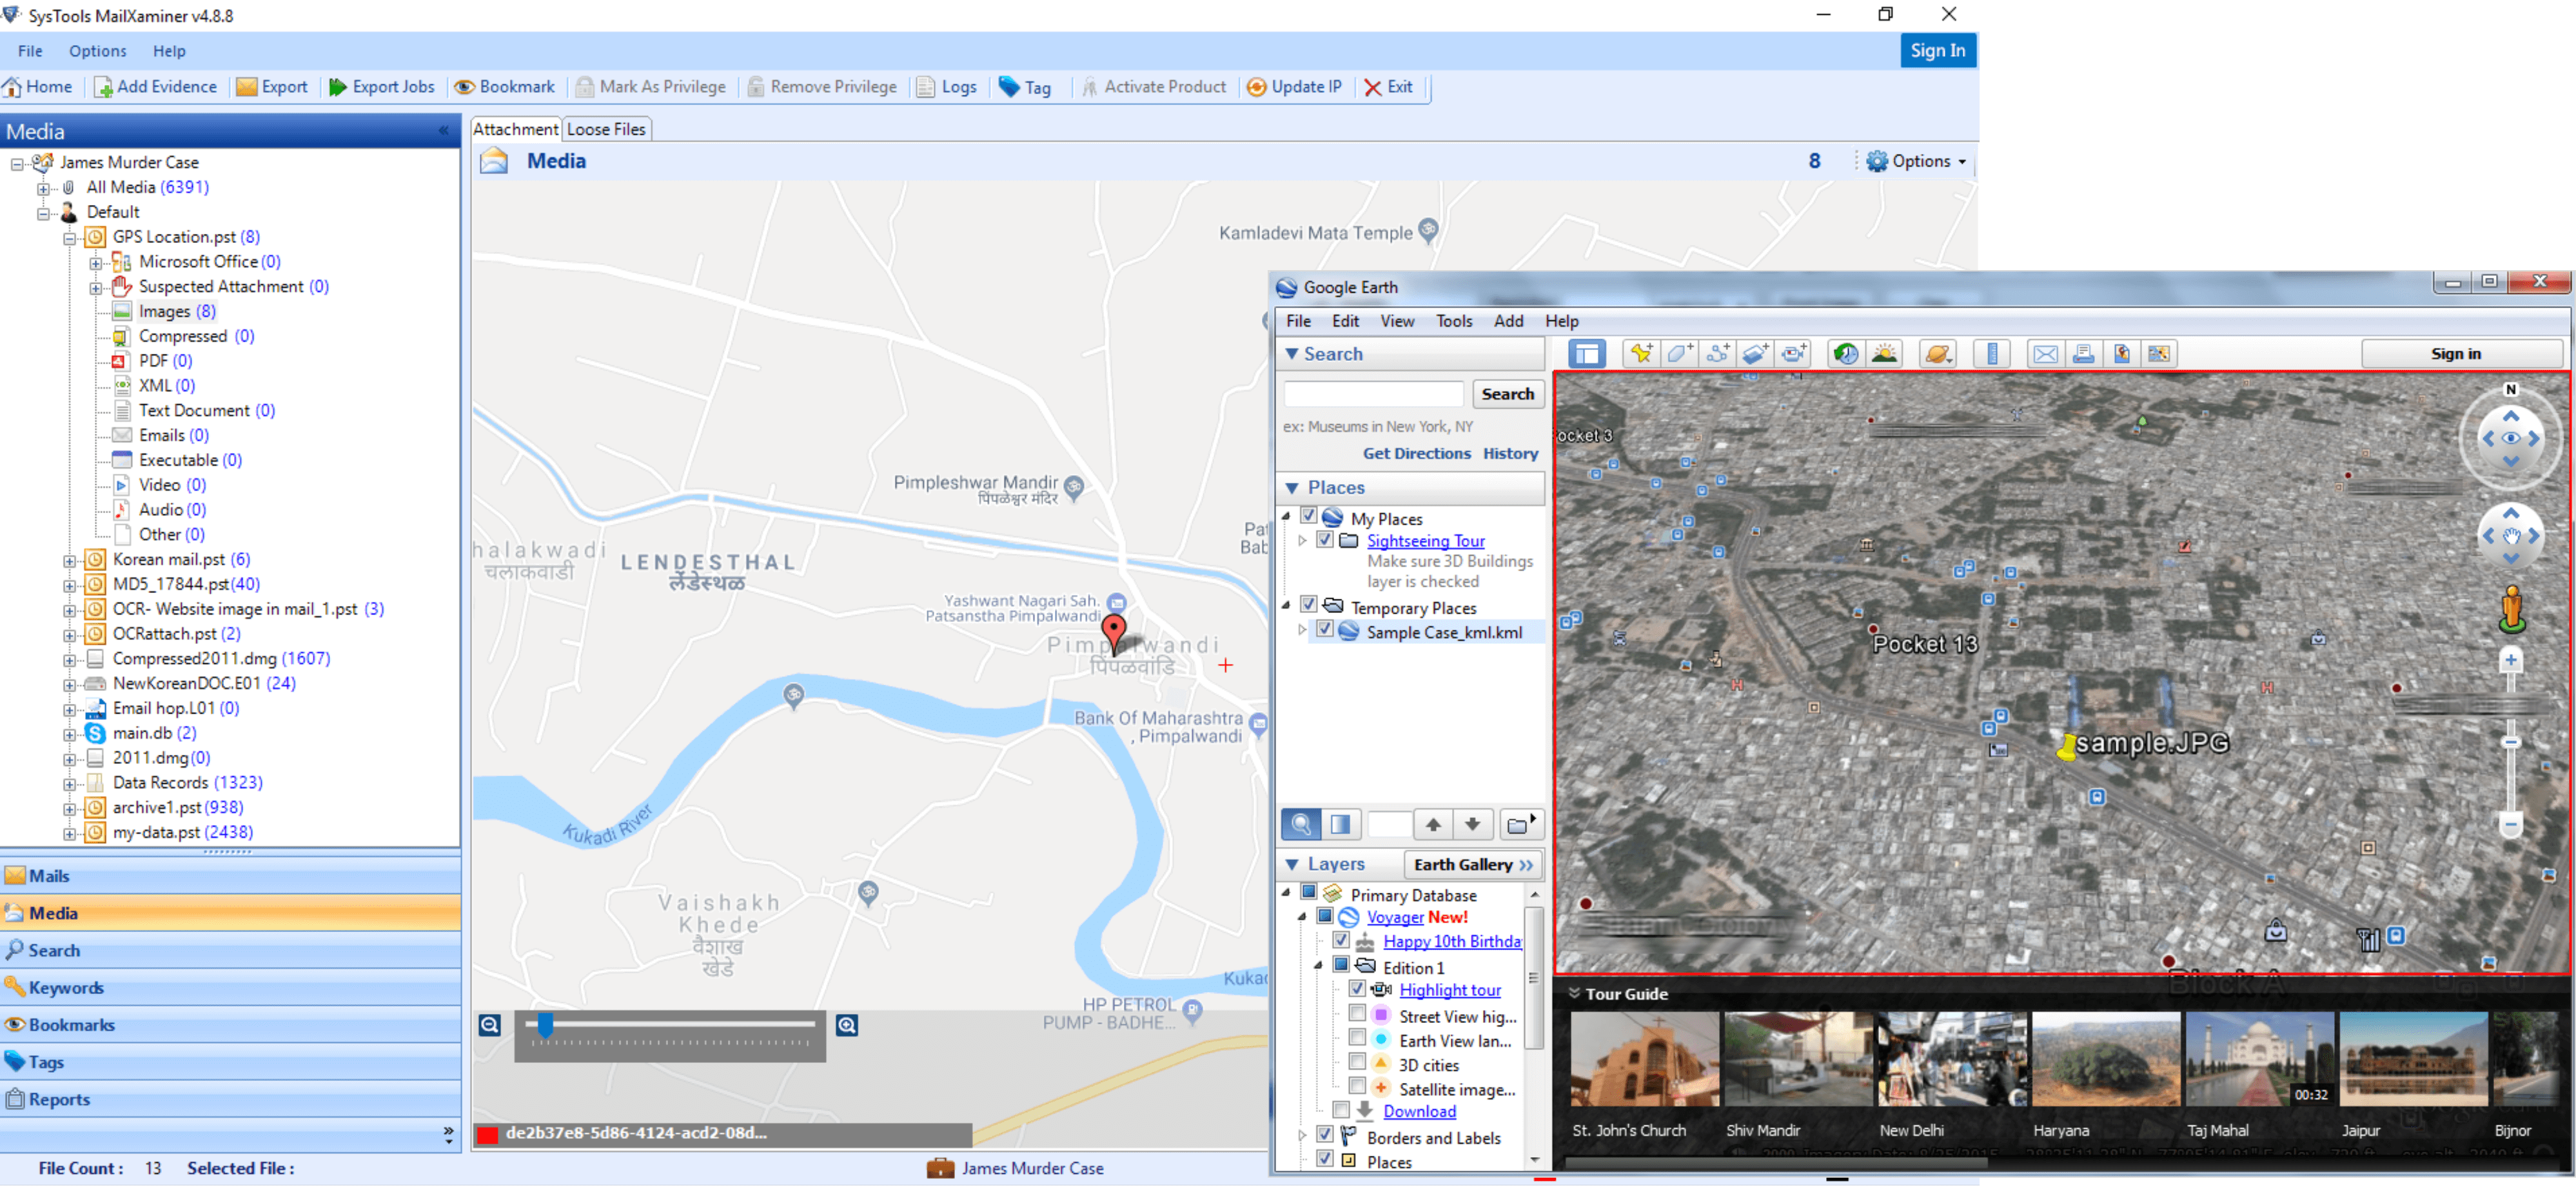Enable the 3D cities layer checkbox
Image resolution: width=2576 pixels, height=1188 pixels.
tap(1357, 1062)
